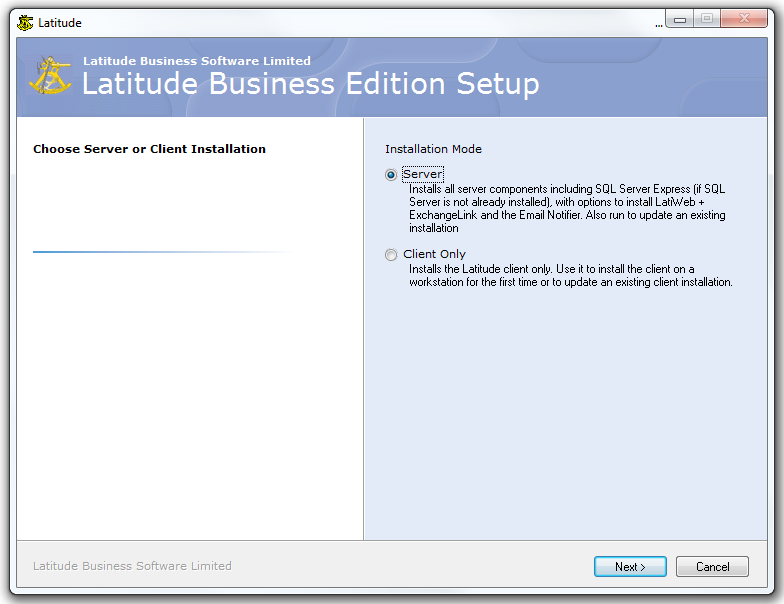Click the Next button
Image resolution: width=784 pixels, height=604 pixels.
pos(630,567)
